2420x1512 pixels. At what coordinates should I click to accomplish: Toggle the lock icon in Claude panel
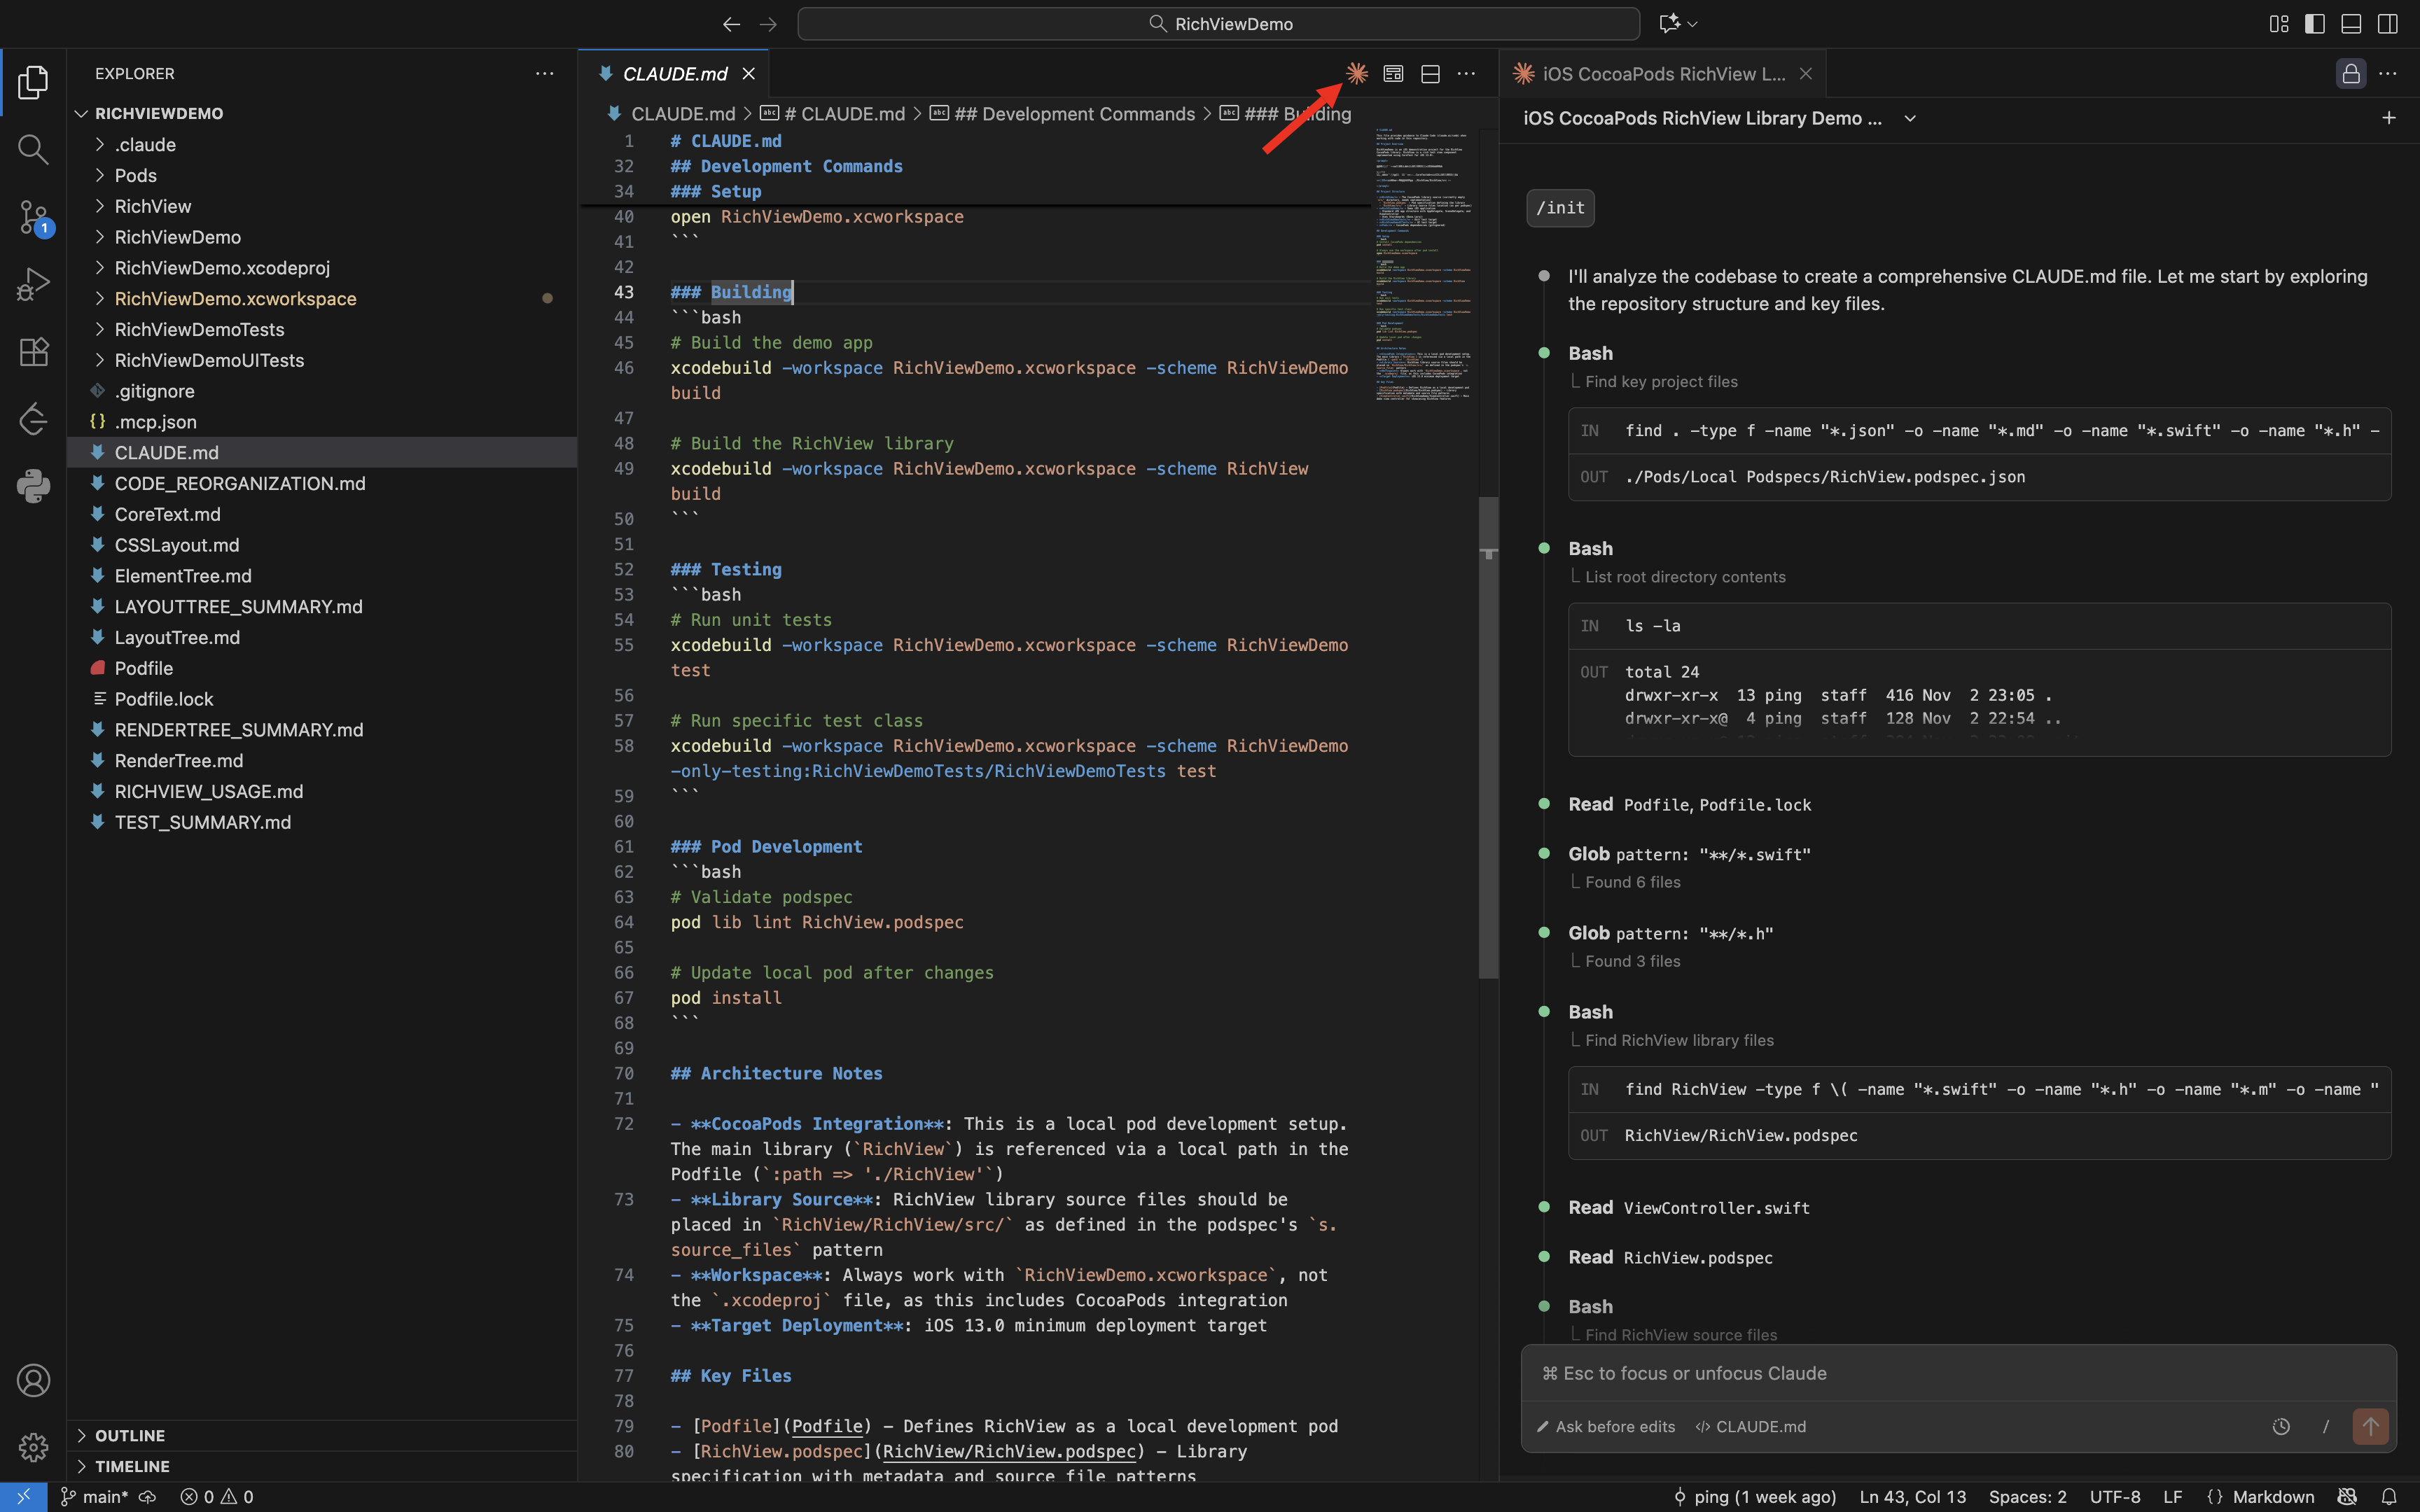2350,74
